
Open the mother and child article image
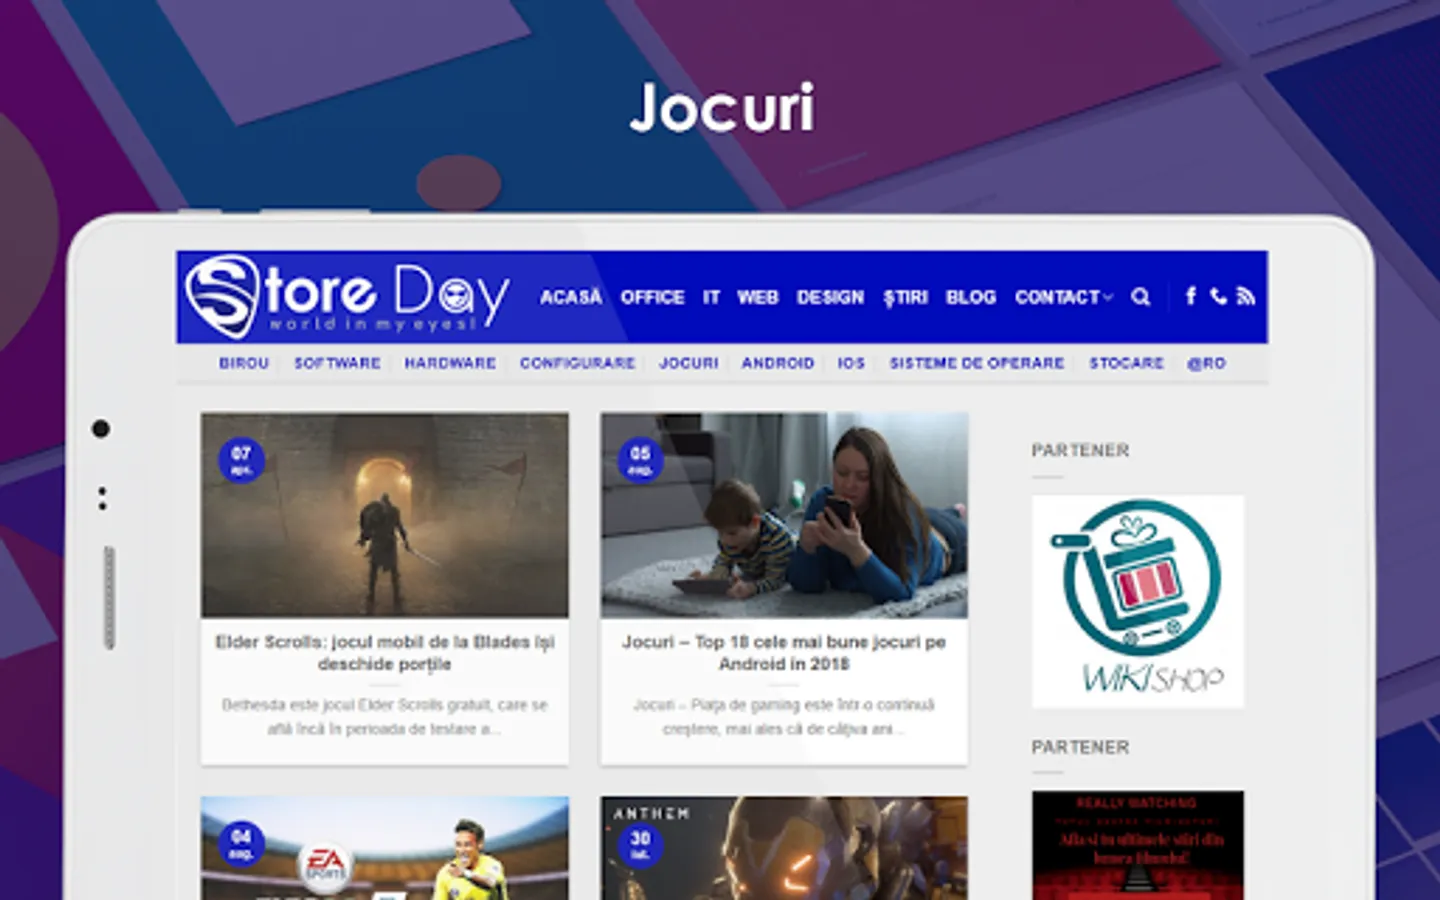pos(784,515)
